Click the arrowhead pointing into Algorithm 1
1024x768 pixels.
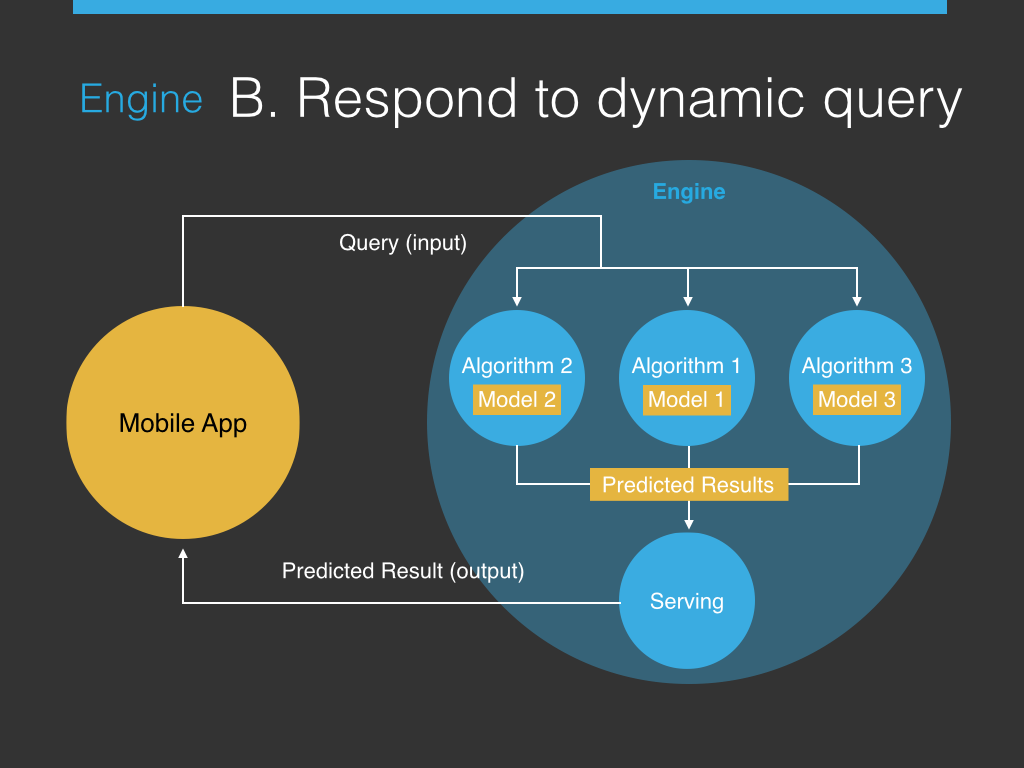point(687,299)
